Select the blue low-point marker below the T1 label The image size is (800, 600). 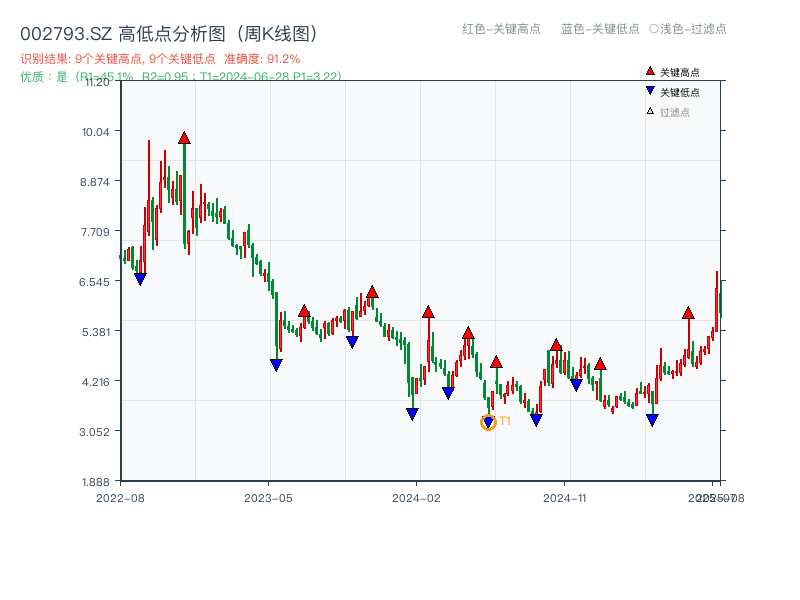(x=489, y=419)
